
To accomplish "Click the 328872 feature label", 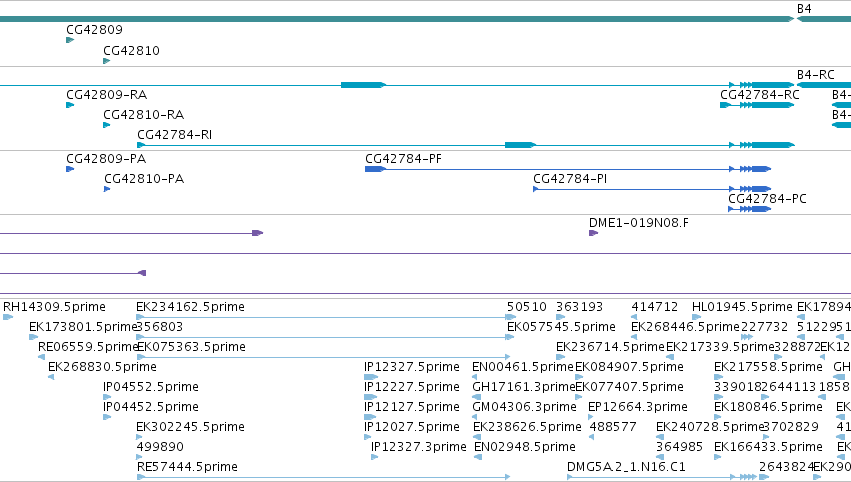I will pyautogui.click(x=798, y=347).
